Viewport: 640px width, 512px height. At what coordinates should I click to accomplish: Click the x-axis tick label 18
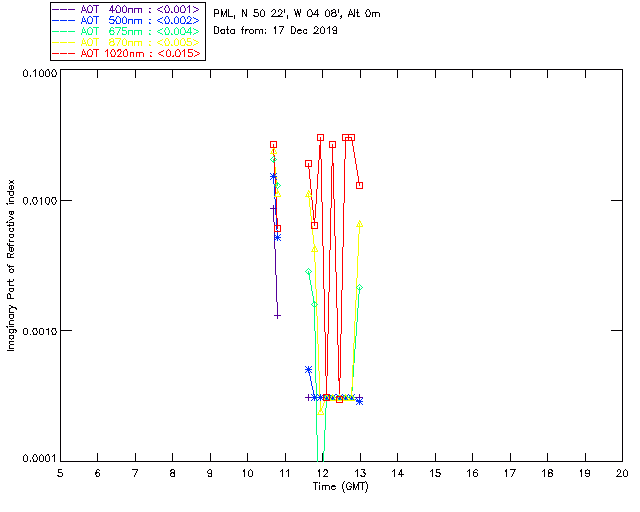coord(547,474)
